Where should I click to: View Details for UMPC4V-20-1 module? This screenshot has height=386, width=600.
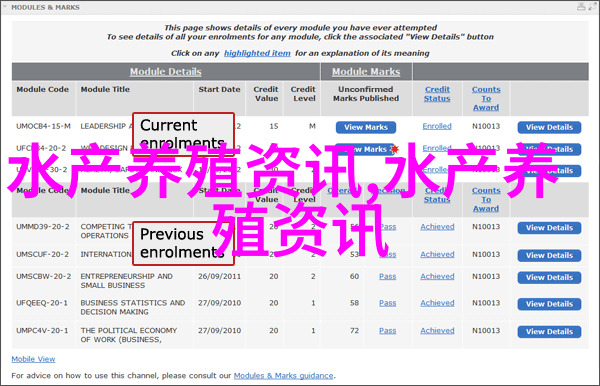549,332
